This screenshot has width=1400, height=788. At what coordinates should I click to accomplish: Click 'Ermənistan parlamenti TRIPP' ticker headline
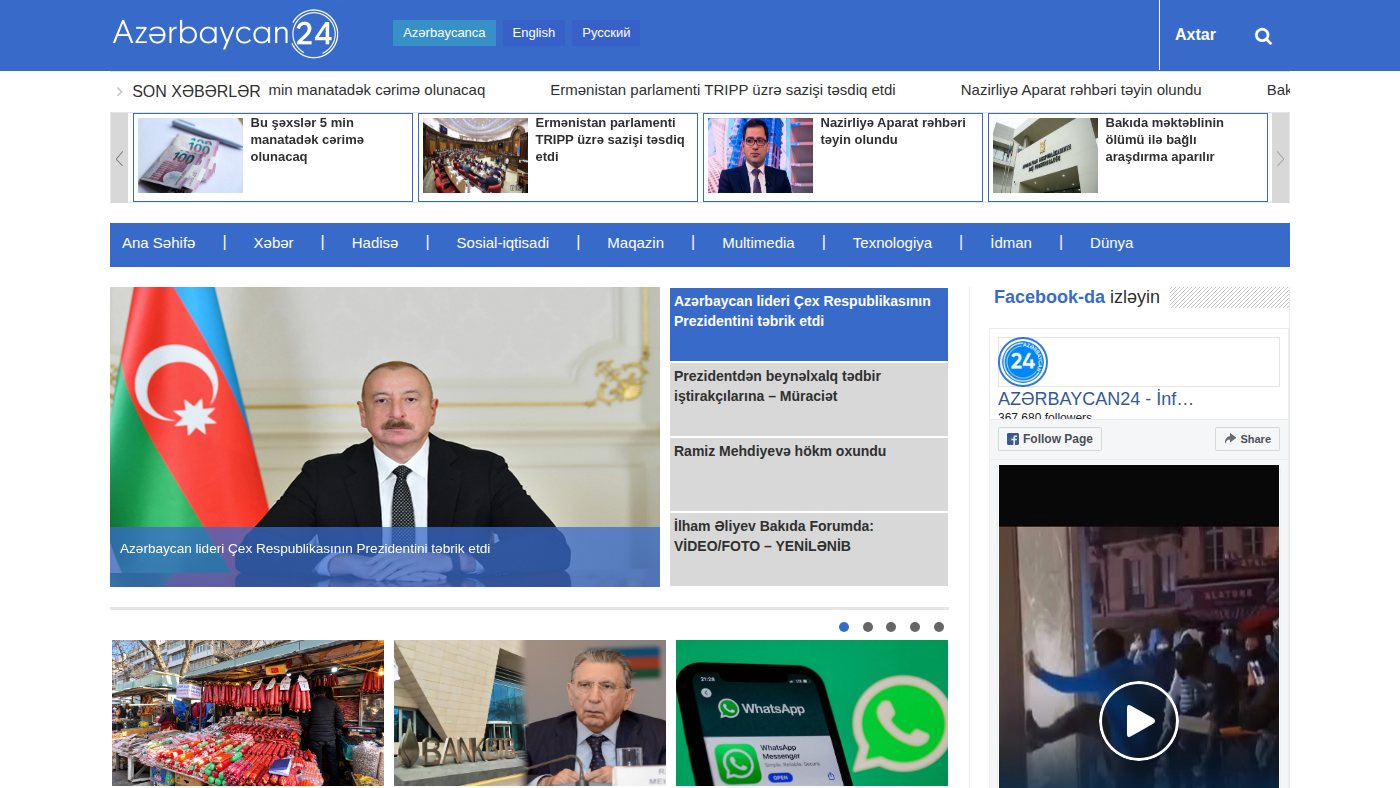(723, 90)
